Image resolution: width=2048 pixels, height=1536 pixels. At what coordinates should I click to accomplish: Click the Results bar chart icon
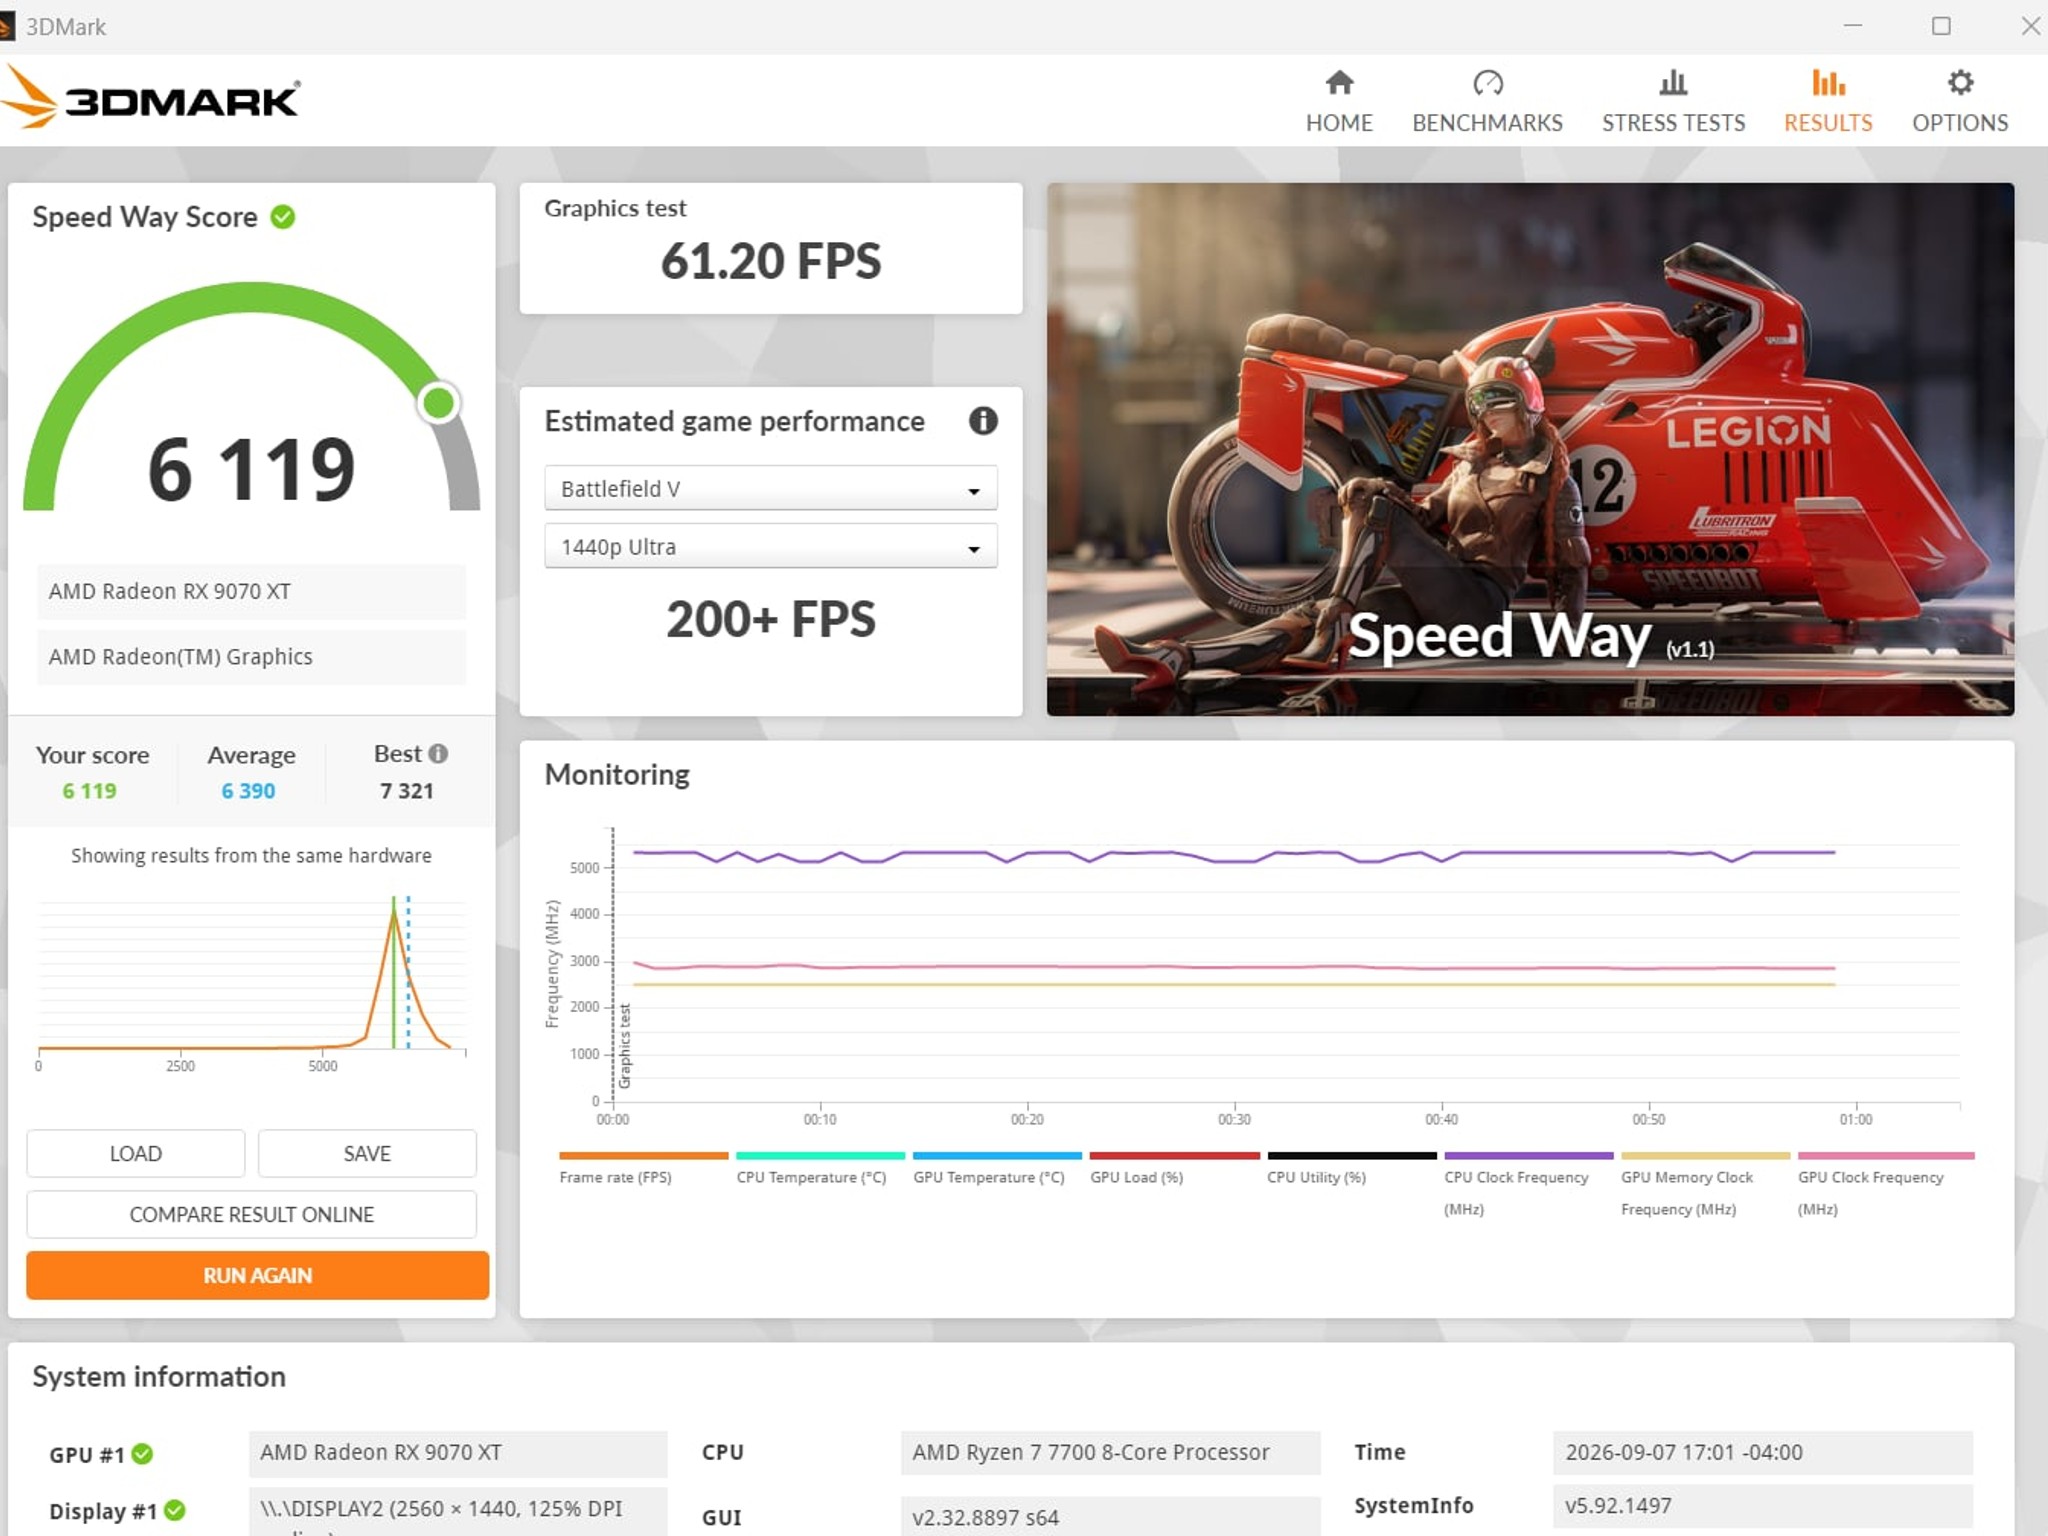(1828, 82)
